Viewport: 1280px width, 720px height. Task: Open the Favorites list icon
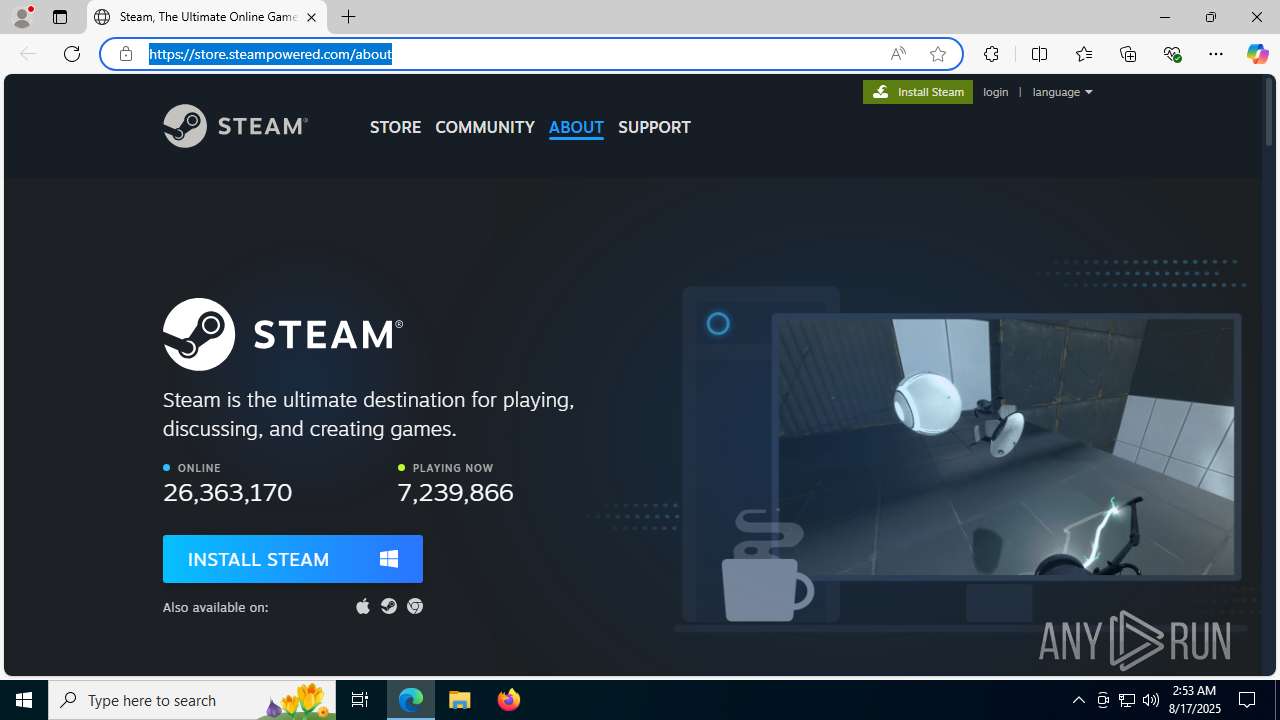coord(1084,54)
